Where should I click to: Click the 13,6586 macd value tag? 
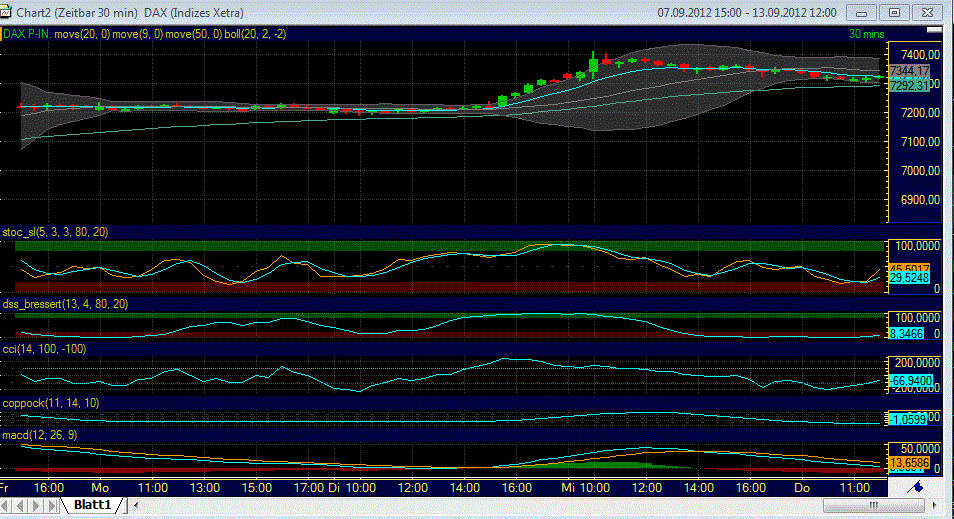pos(910,463)
